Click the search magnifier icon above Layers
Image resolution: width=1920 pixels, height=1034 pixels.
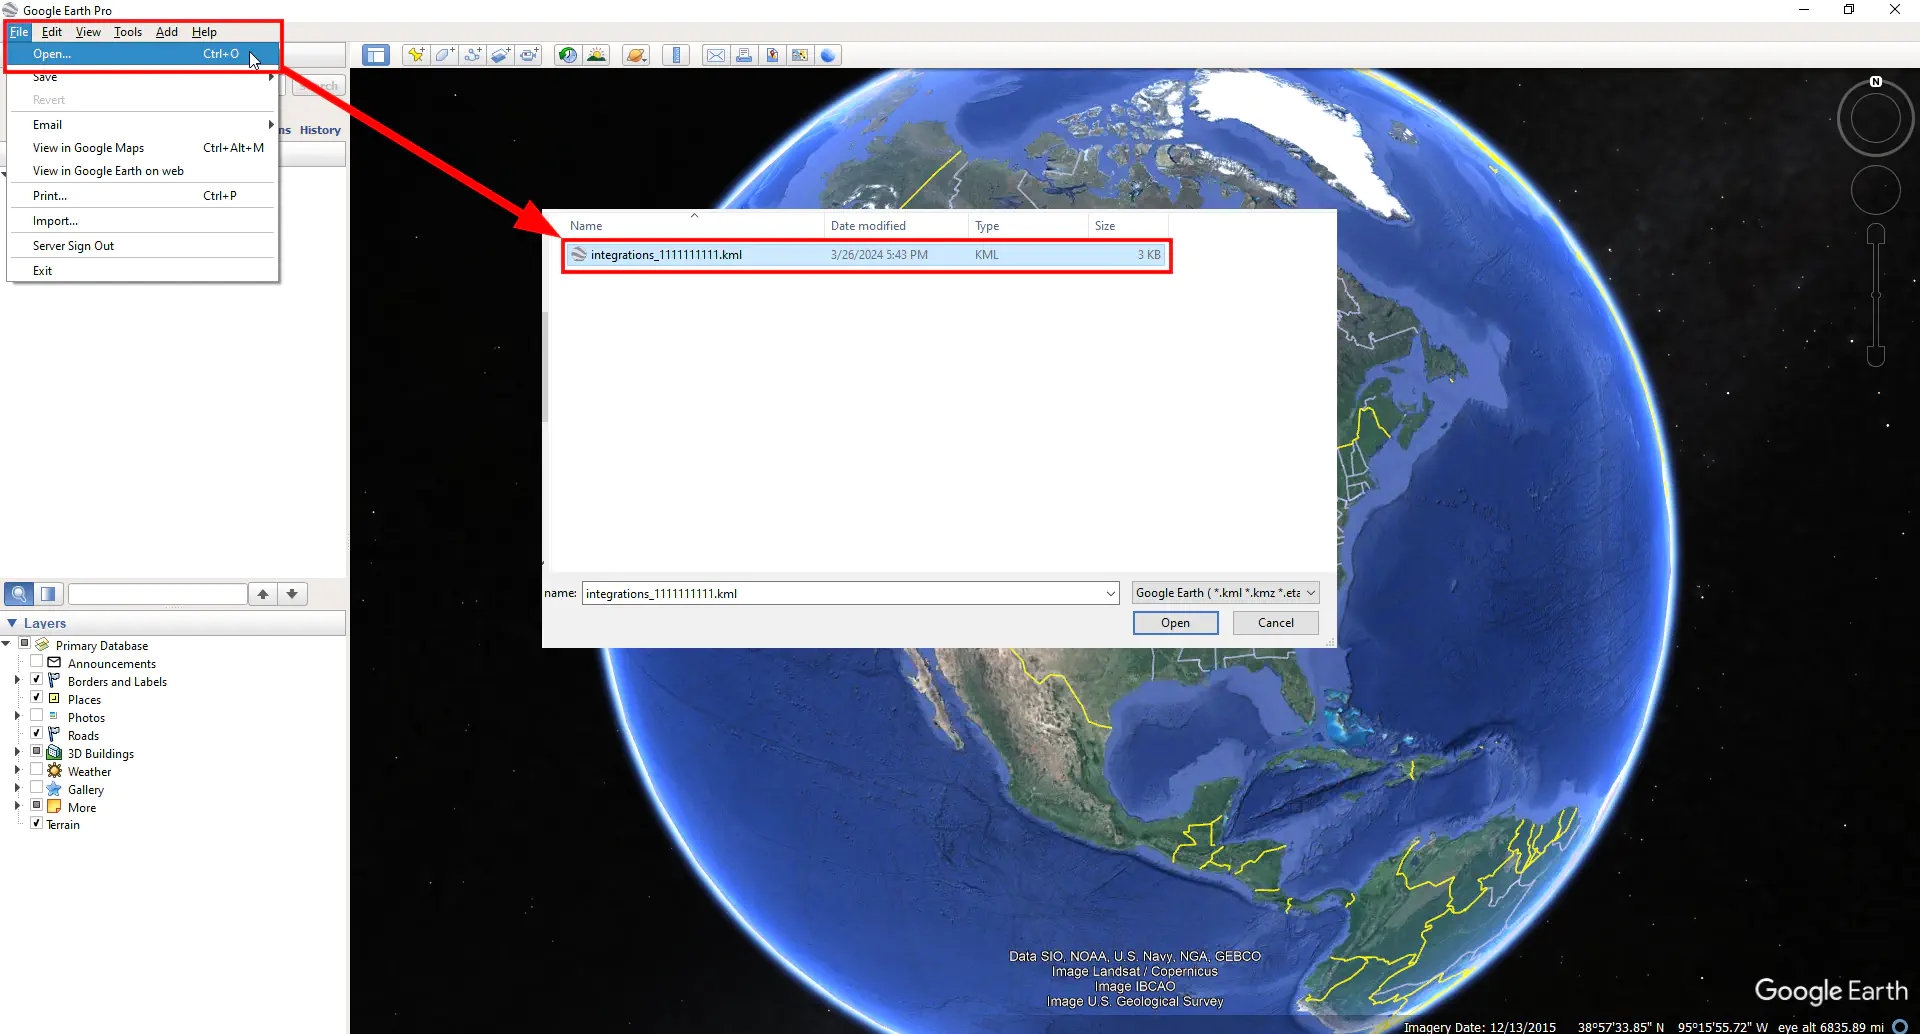click(19, 594)
